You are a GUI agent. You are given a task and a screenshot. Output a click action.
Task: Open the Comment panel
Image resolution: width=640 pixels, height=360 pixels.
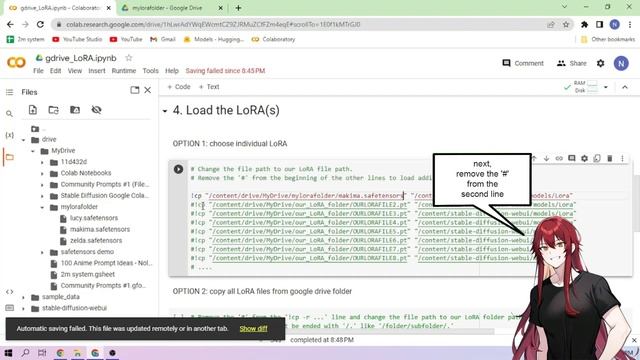(x=523, y=63)
